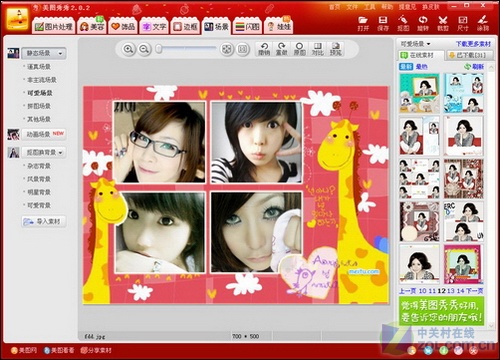Open 分享素材 in the bottom bar
The image size is (500, 360).
tap(96, 350)
